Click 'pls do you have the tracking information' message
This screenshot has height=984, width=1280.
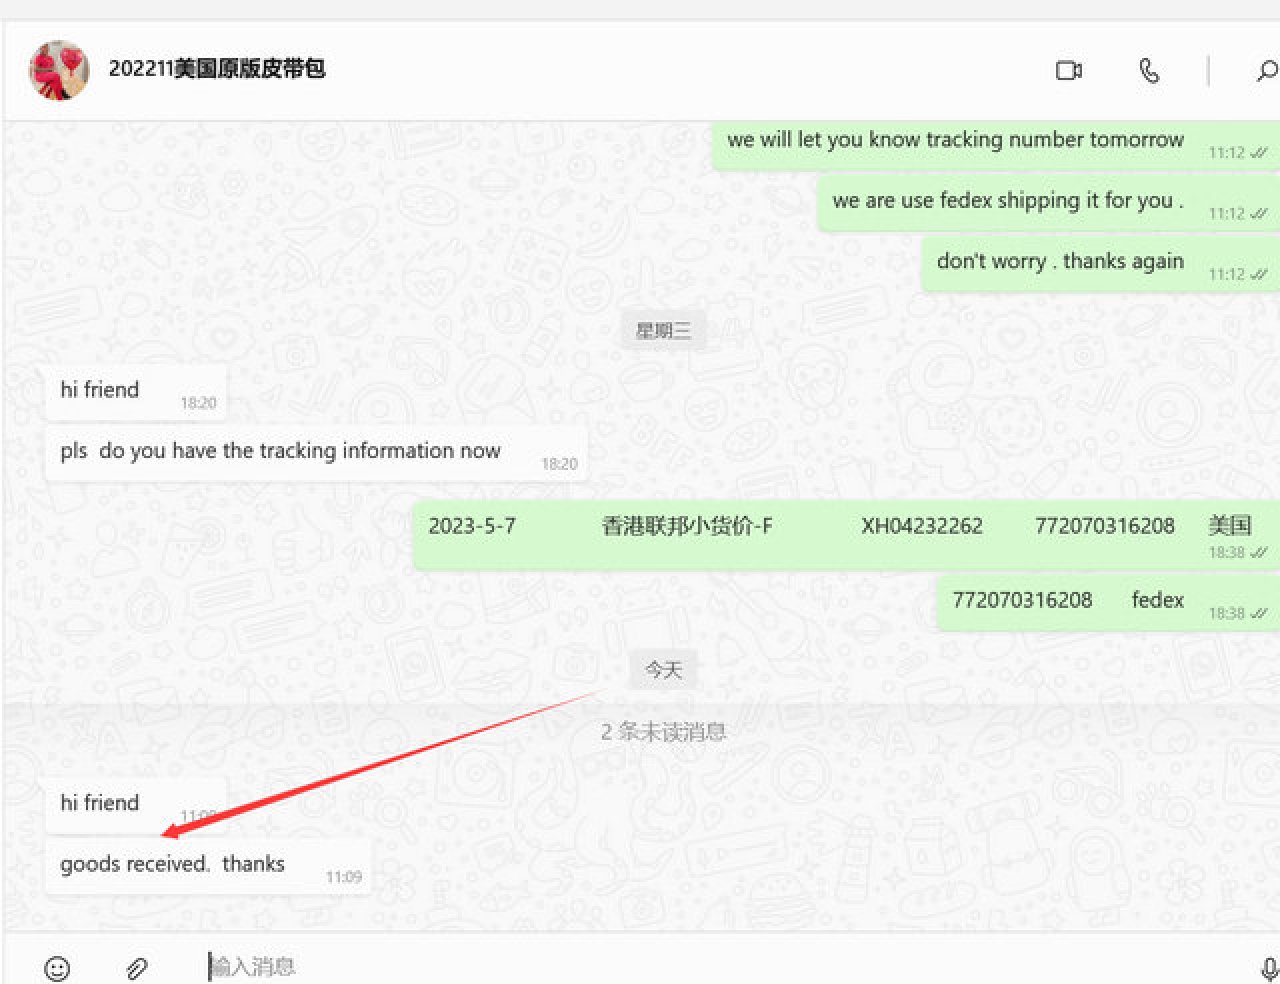[280, 451]
